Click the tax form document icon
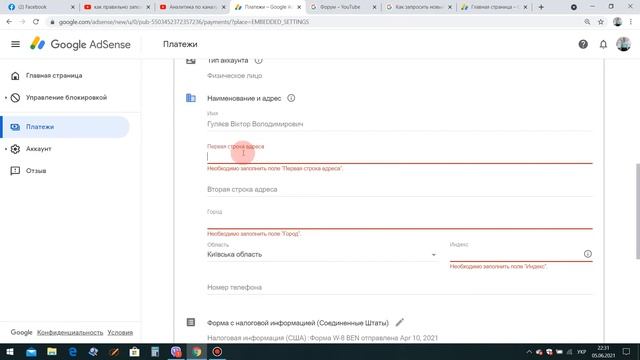640x360 pixels. pos(191,322)
